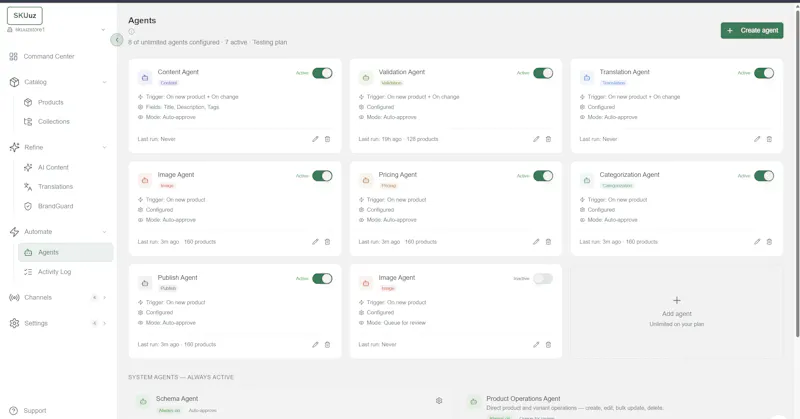
Task: Click the page vertical scrollbar
Action: (797, 174)
